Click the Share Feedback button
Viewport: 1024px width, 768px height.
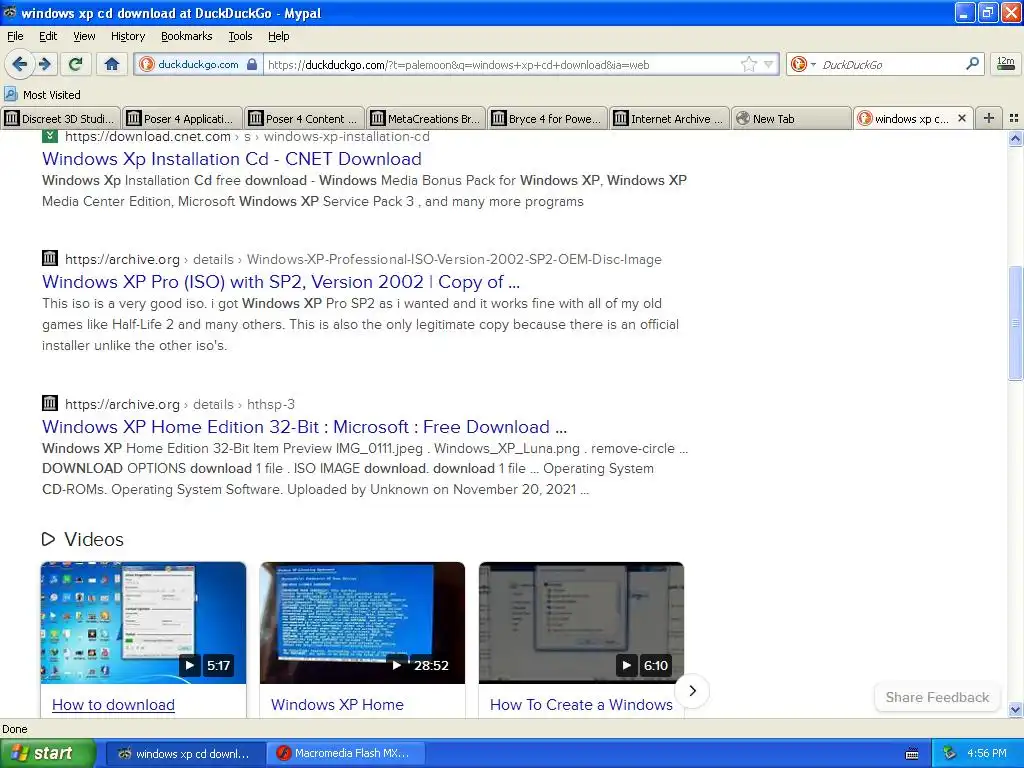coord(937,697)
